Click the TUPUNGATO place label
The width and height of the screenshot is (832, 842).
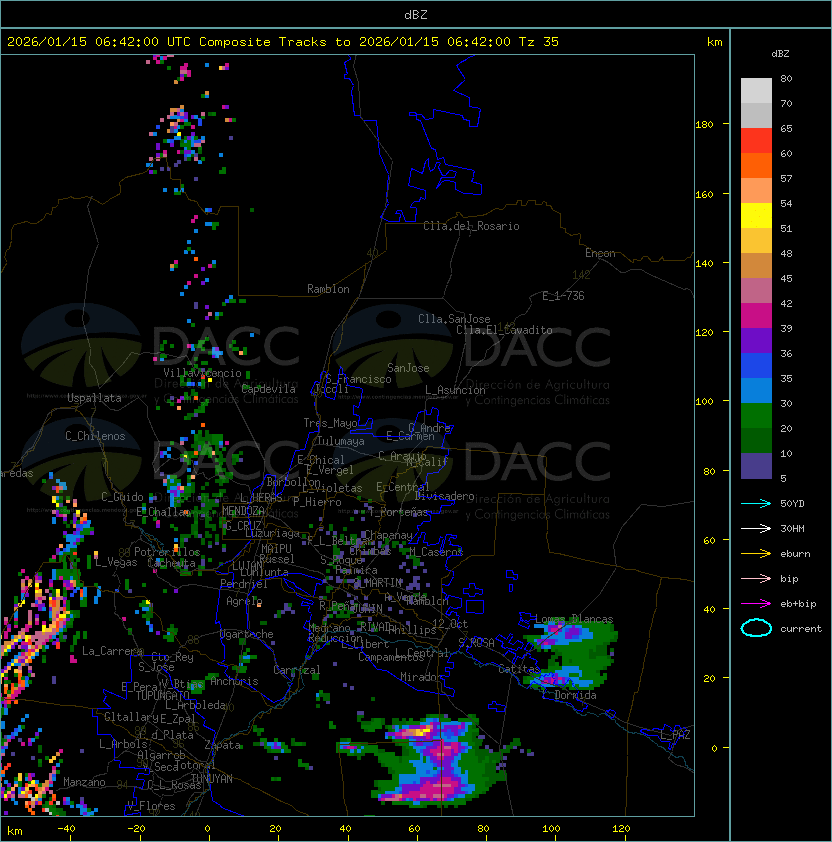click(x=162, y=695)
